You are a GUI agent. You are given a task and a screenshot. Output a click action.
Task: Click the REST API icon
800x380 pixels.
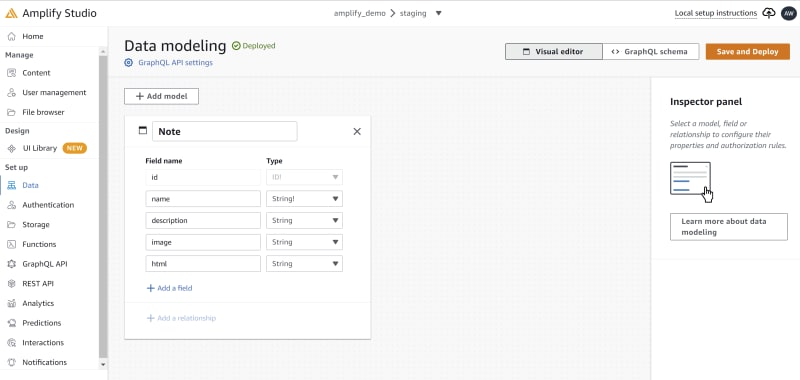(12, 284)
